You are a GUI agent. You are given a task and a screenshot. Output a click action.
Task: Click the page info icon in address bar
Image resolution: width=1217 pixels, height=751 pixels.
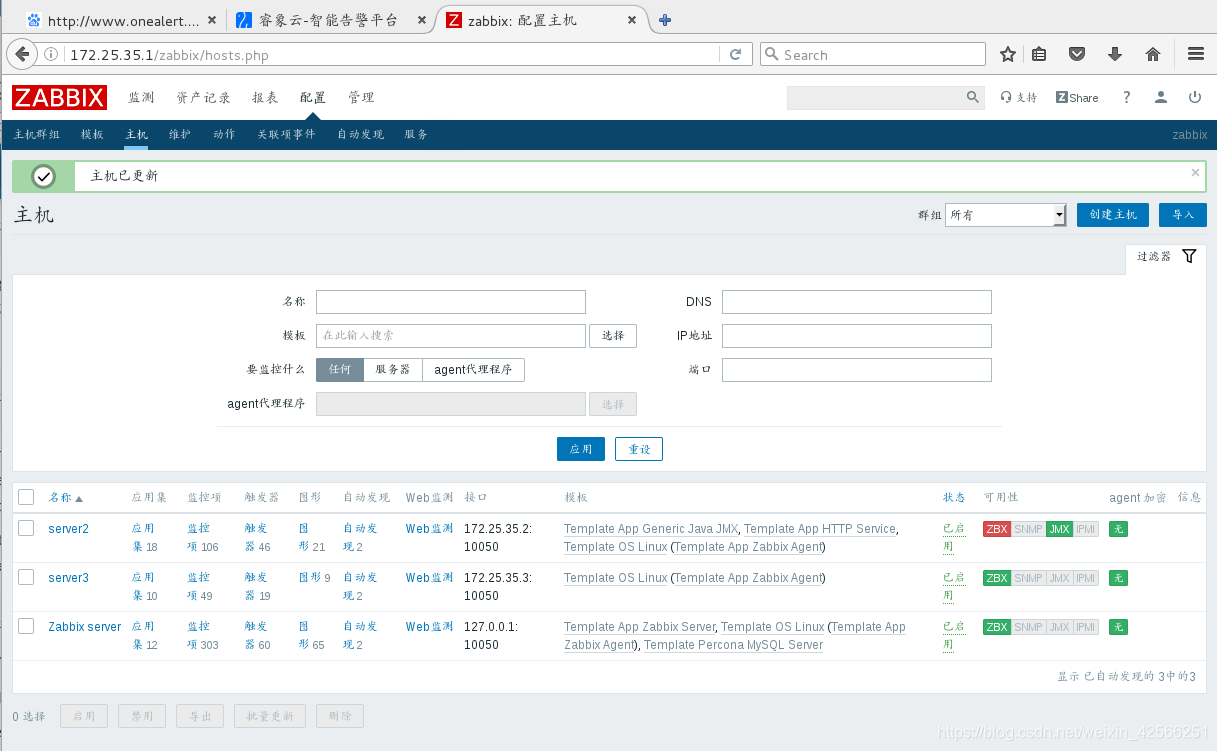(52, 55)
